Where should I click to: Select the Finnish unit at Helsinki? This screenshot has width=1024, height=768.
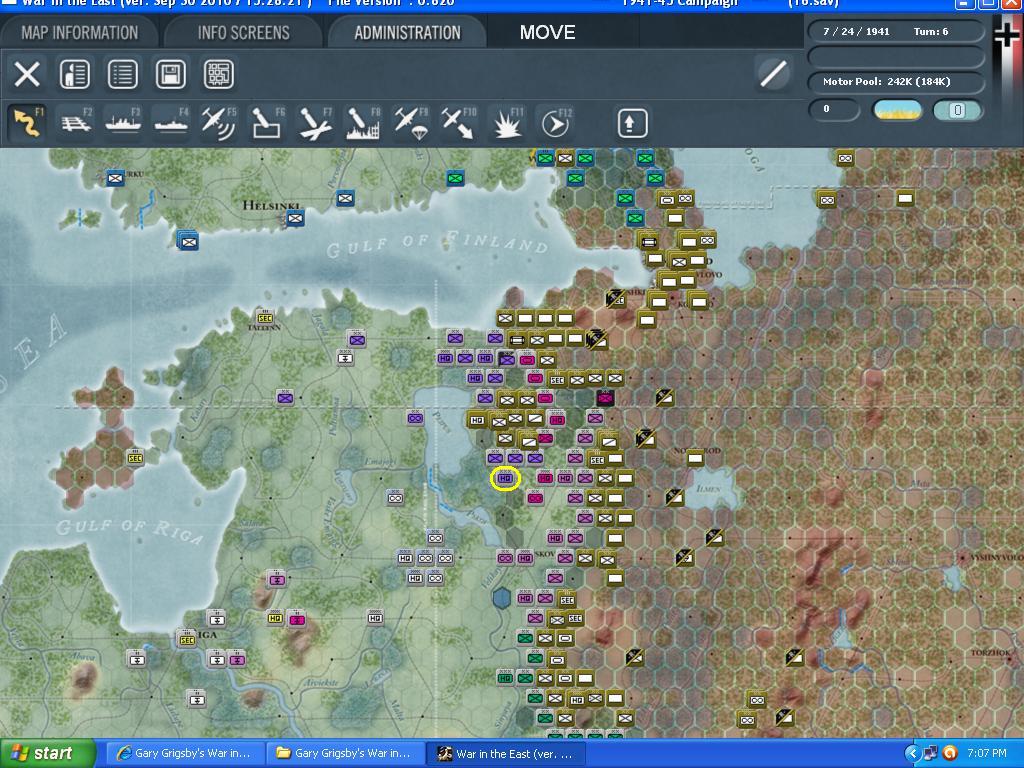[x=295, y=217]
